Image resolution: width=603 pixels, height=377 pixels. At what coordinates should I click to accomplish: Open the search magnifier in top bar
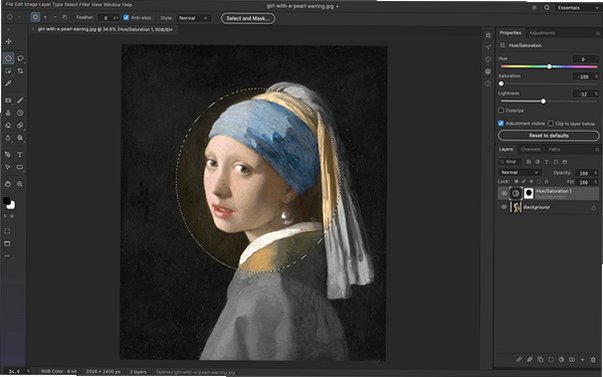click(546, 8)
